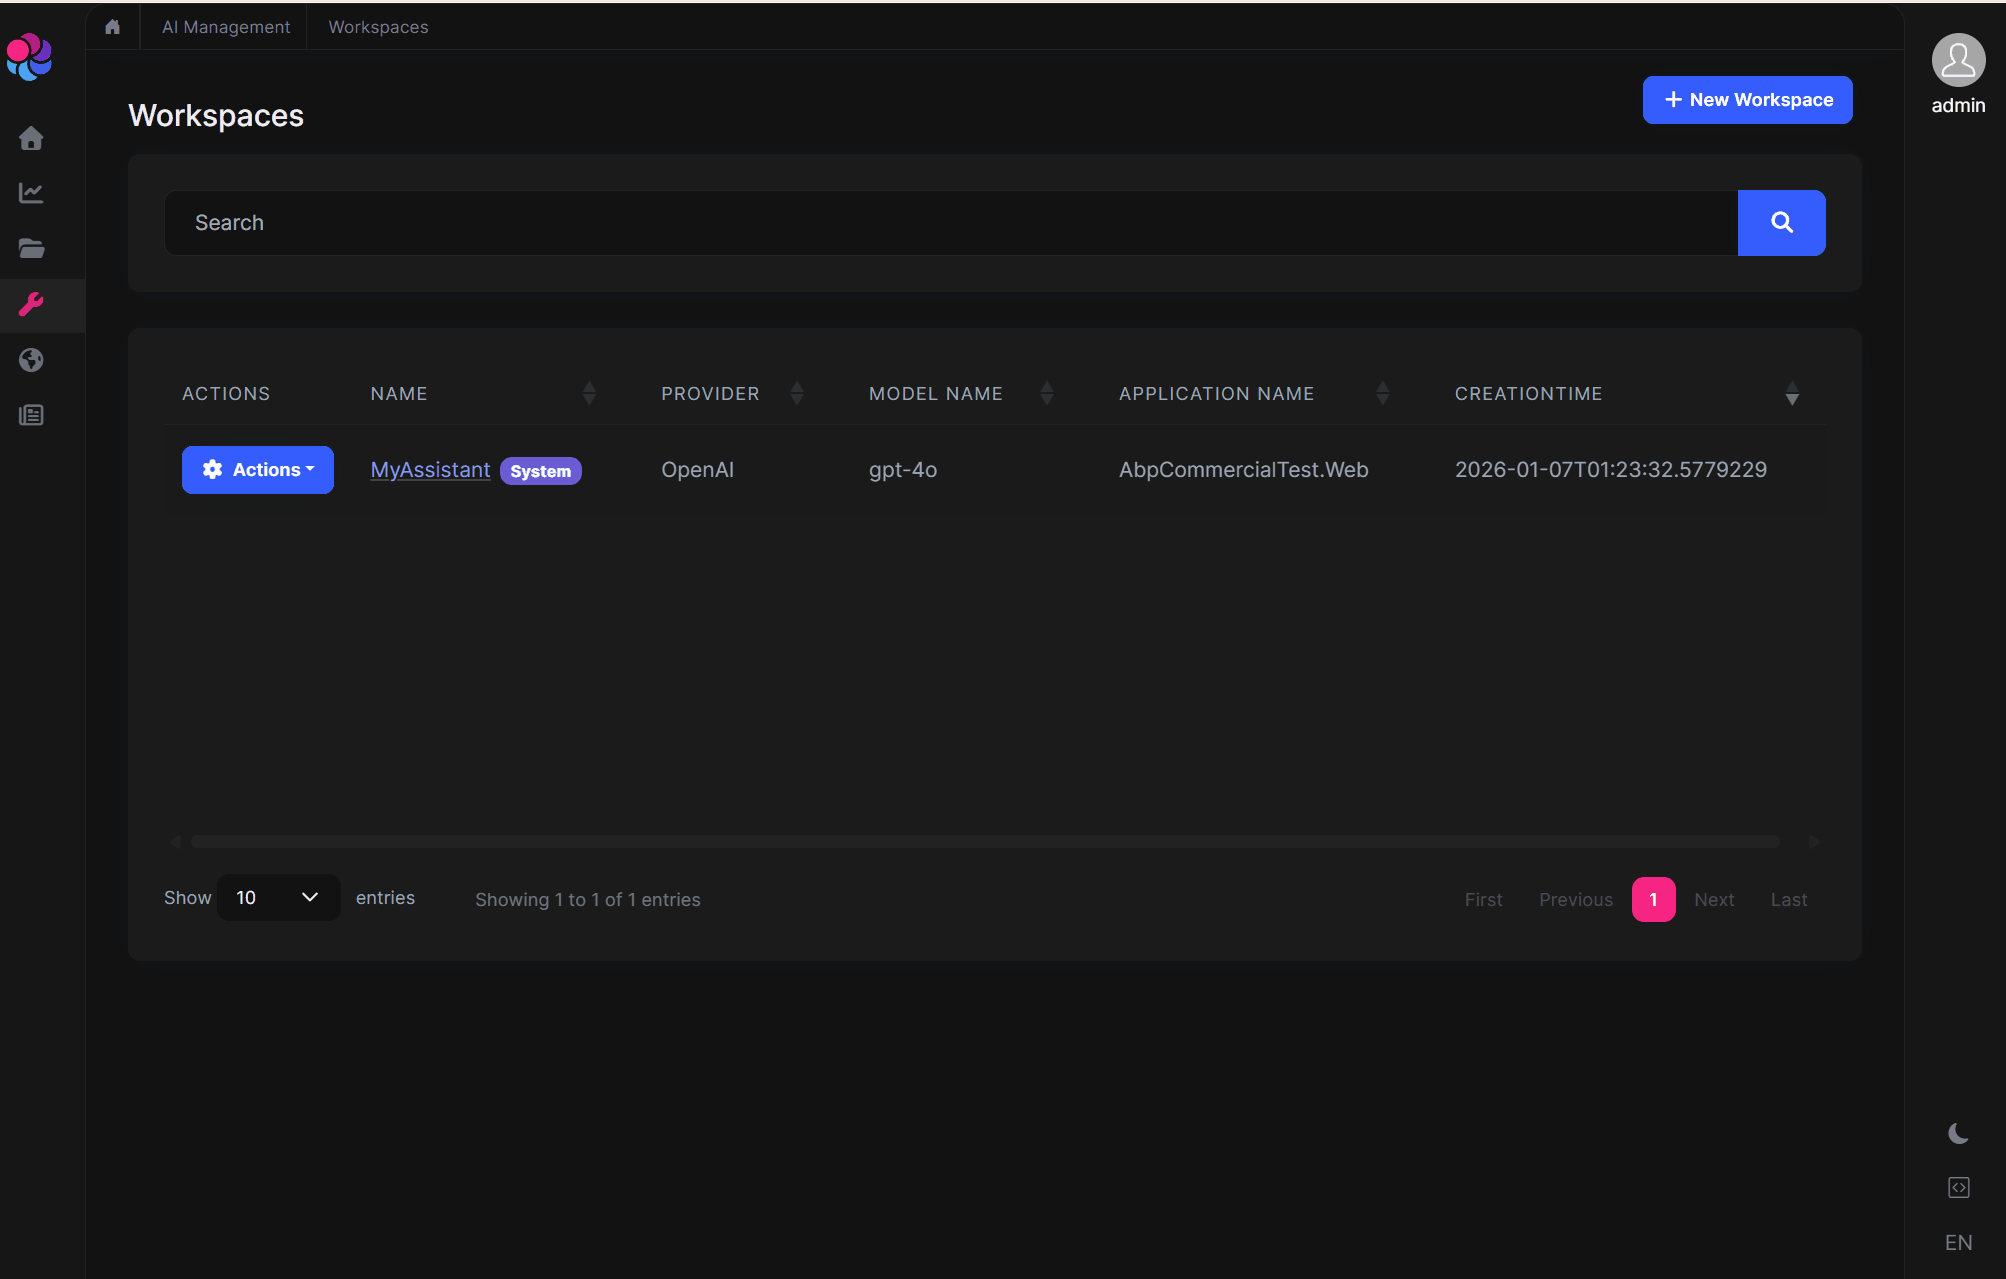Click the New Workspace button
This screenshot has width=2006, height=1279.
1747,100
